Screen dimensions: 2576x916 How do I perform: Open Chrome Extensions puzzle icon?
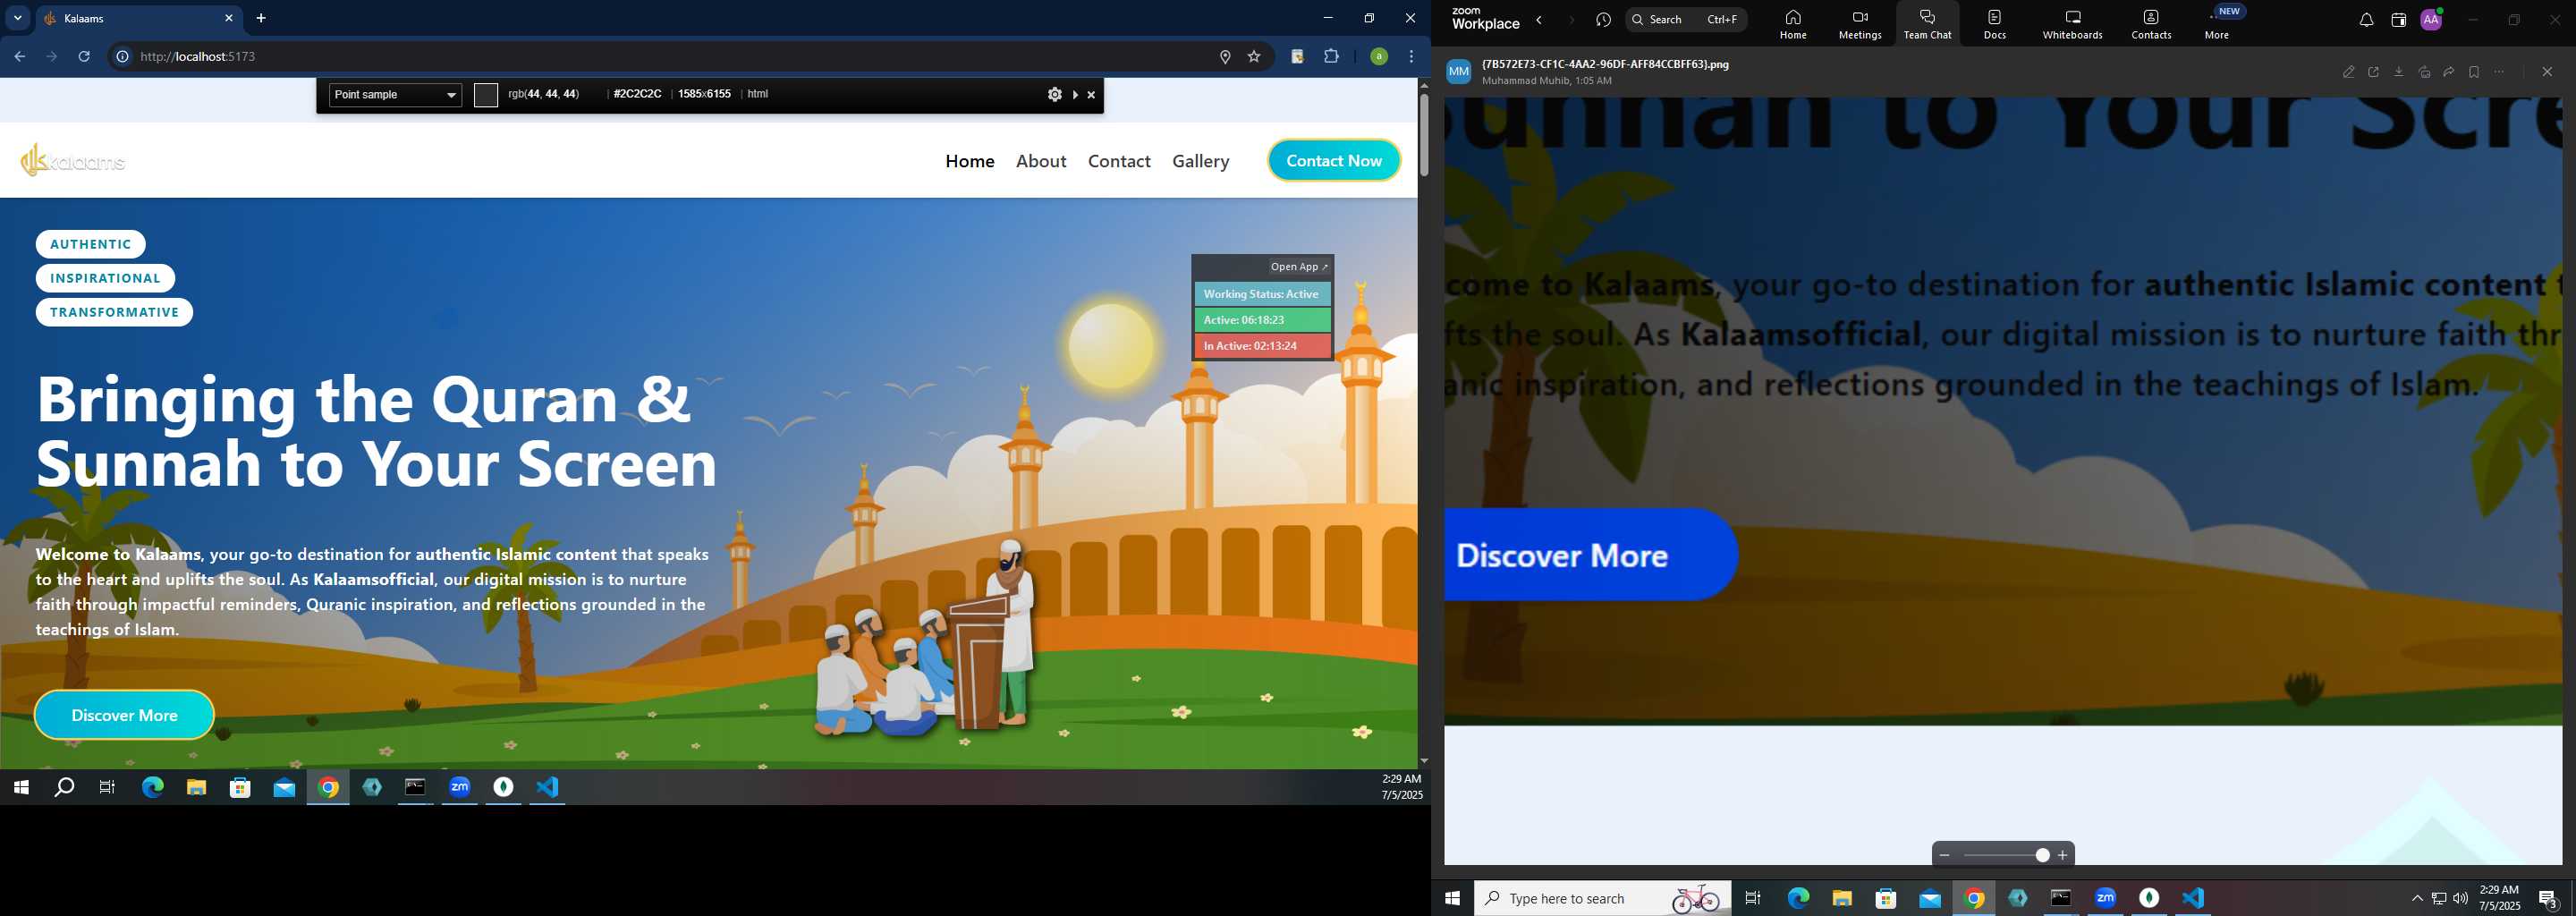[1331, 57]
